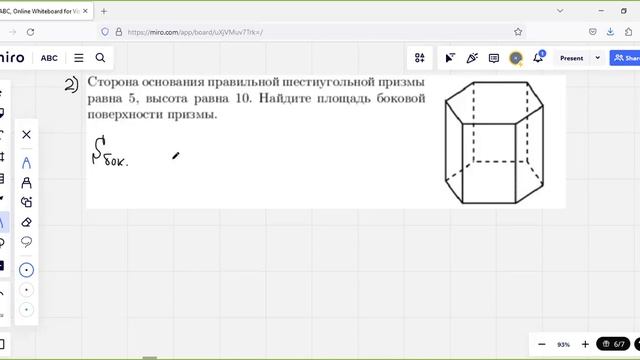640x360 pixels.
Task: Select the Pen drawing tool
Action: (27, 163)
